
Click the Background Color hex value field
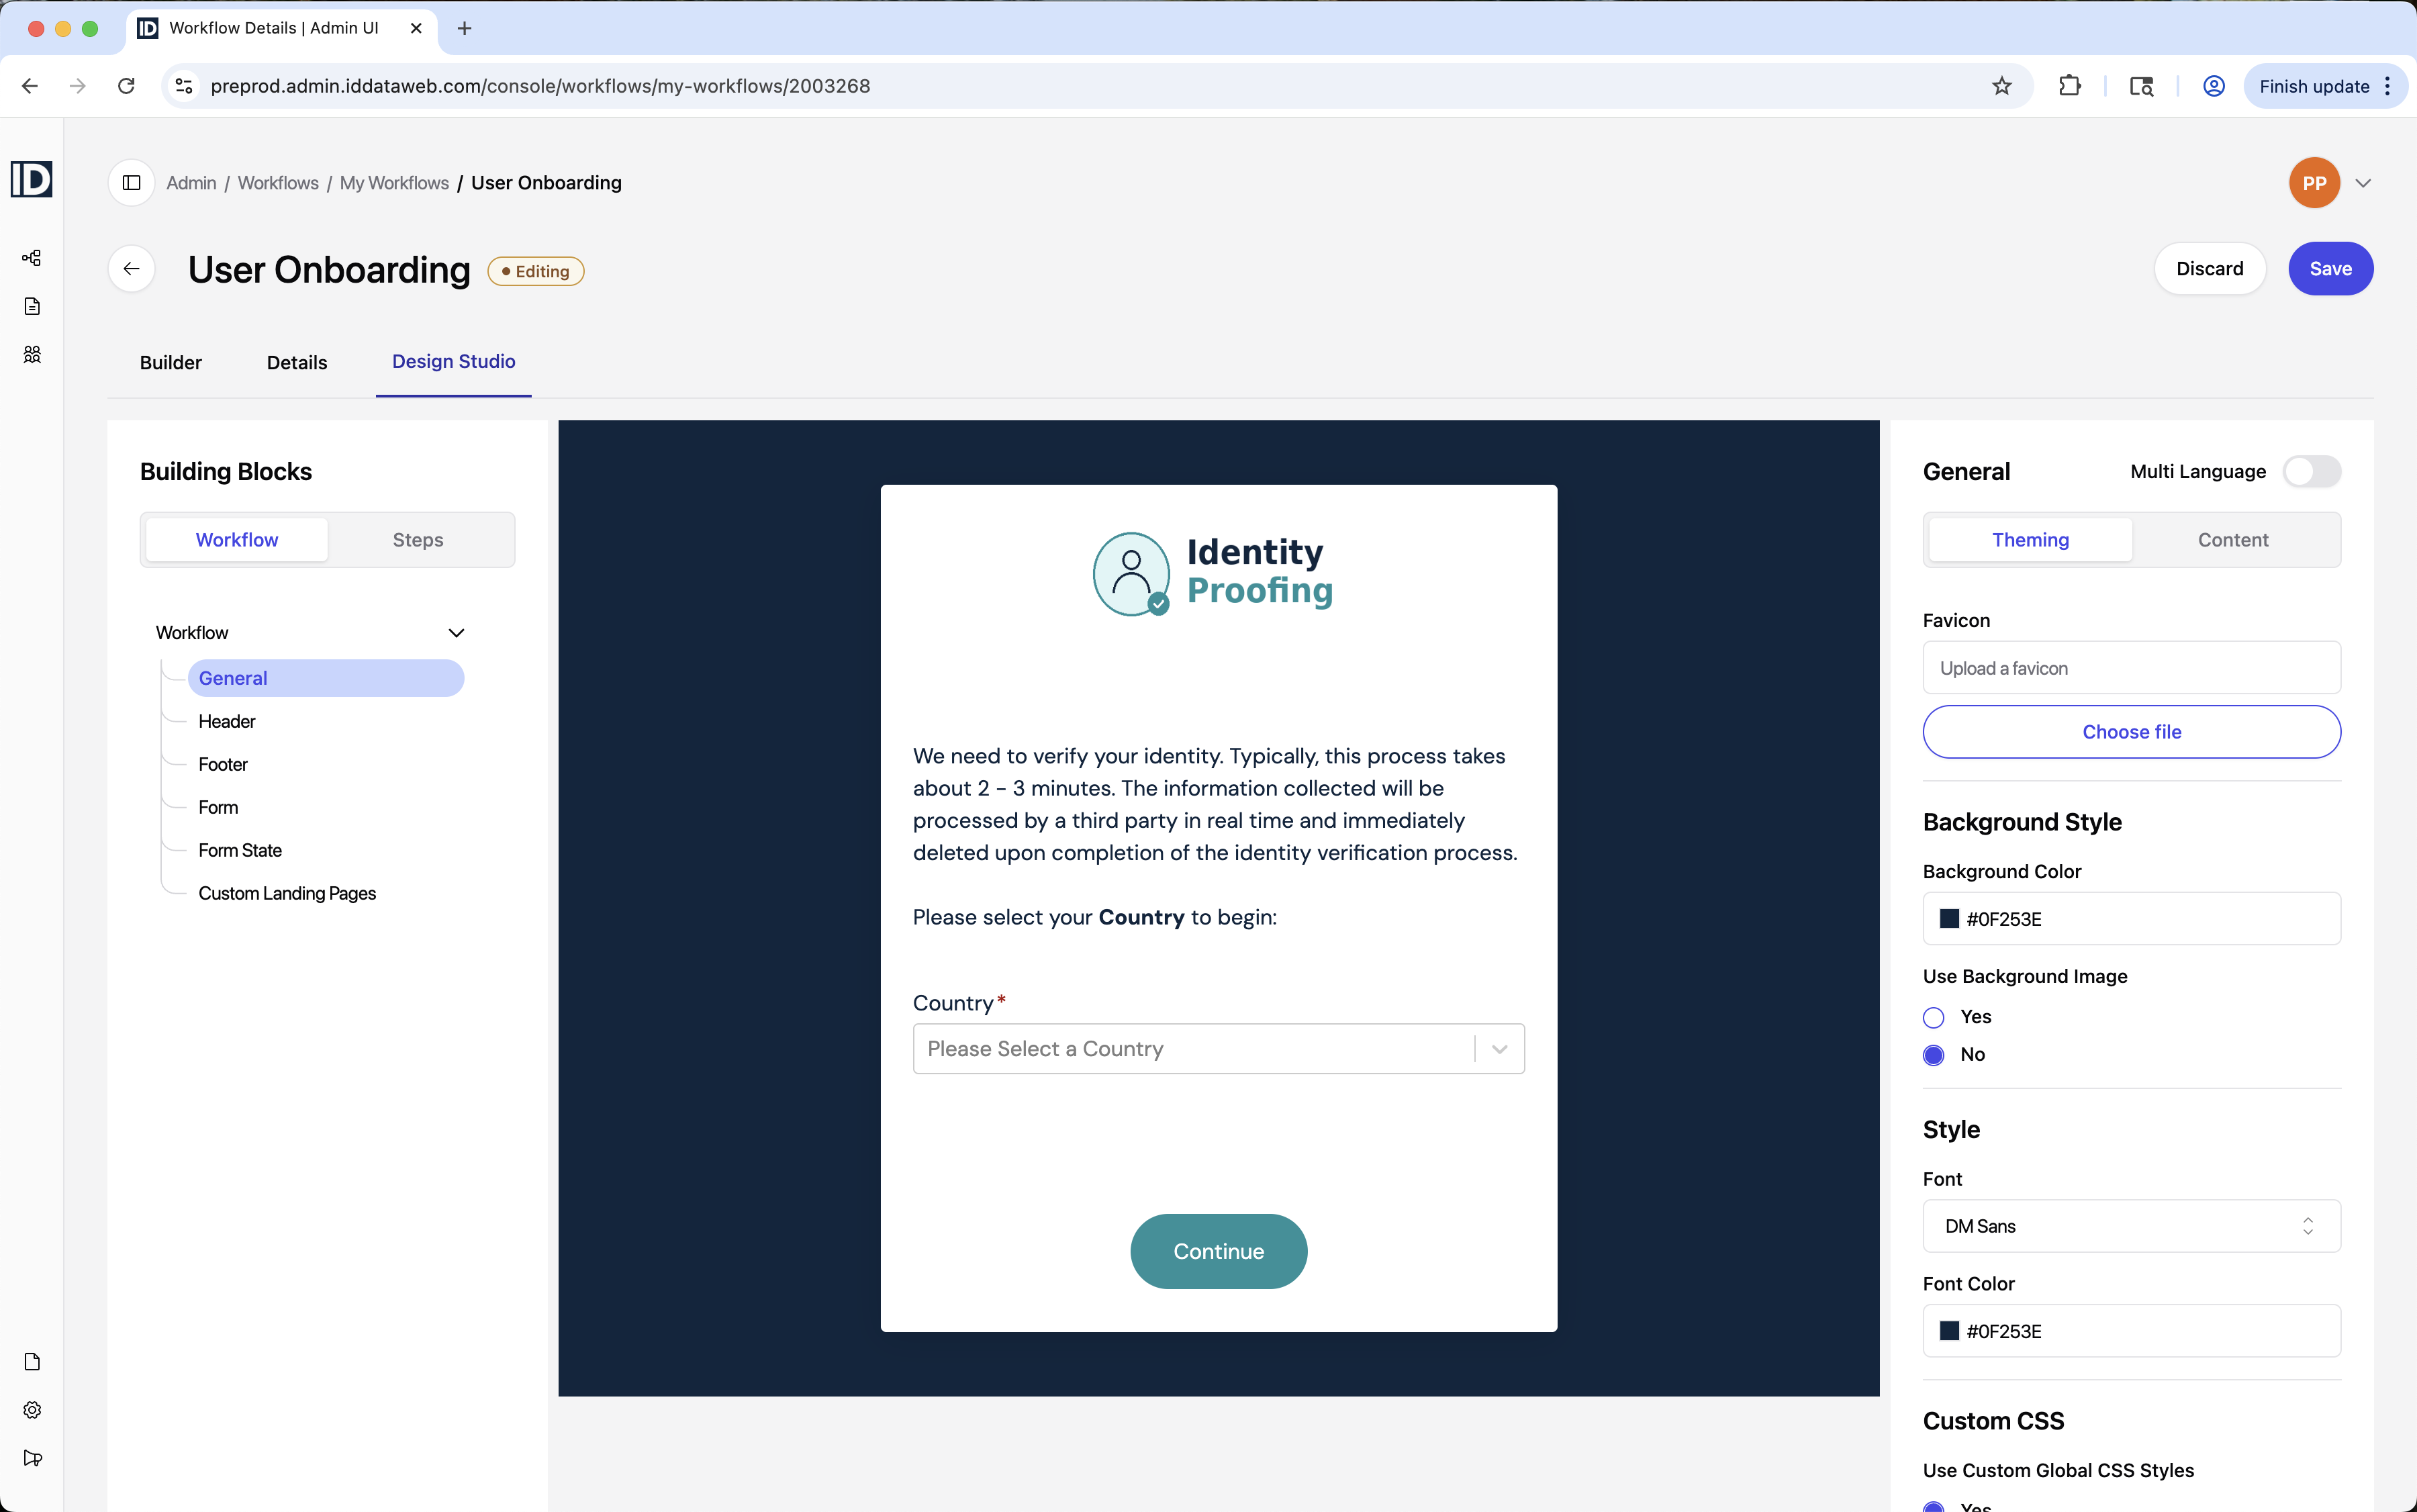pos(2131,919)
